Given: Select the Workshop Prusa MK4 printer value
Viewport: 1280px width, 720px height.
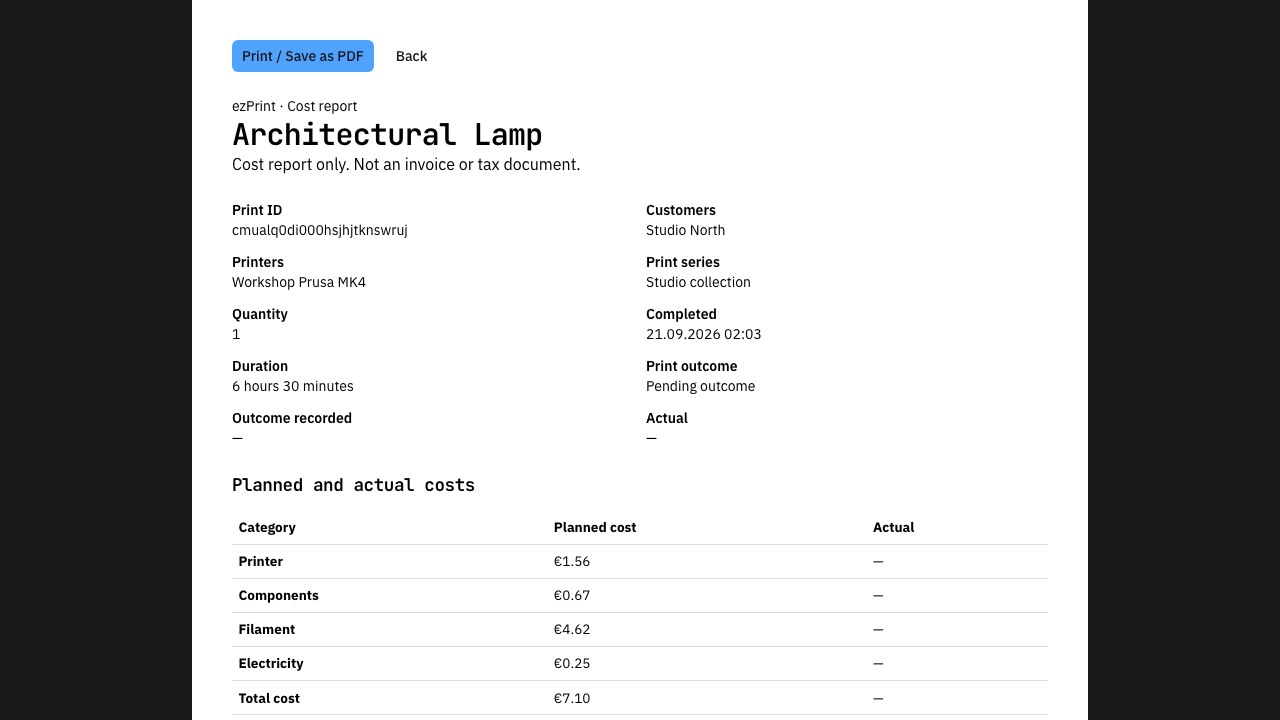Looking at the screenshot, I should tap(299, 282).
